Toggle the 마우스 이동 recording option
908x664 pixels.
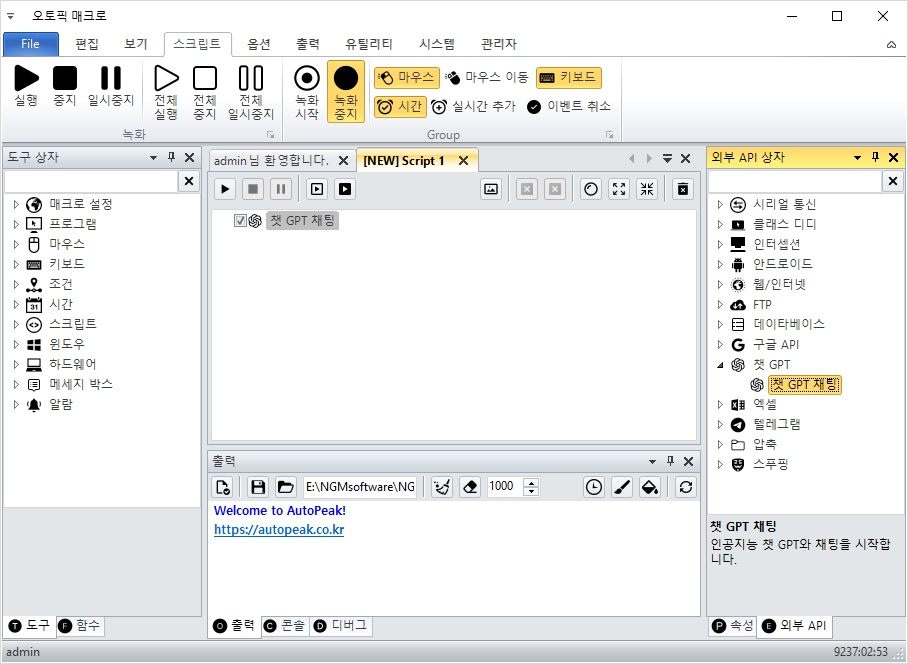[x=488, y=78]
